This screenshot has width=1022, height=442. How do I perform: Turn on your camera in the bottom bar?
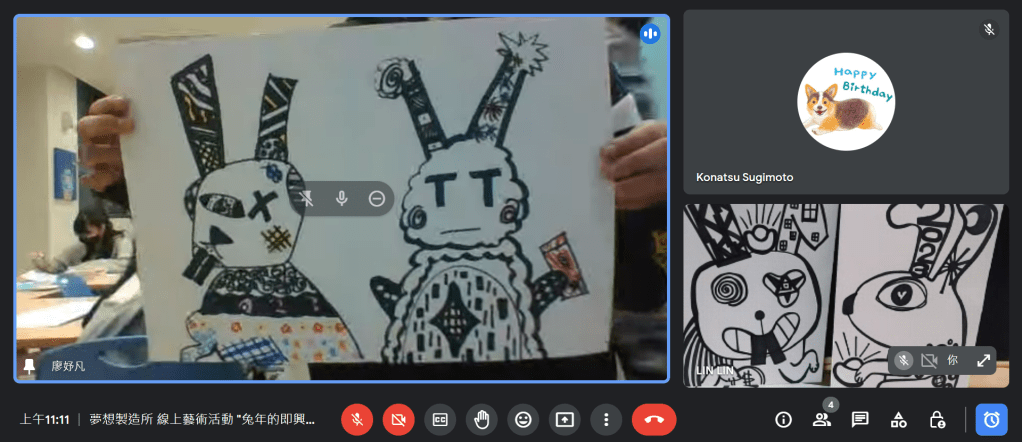(x=398, y=419)
